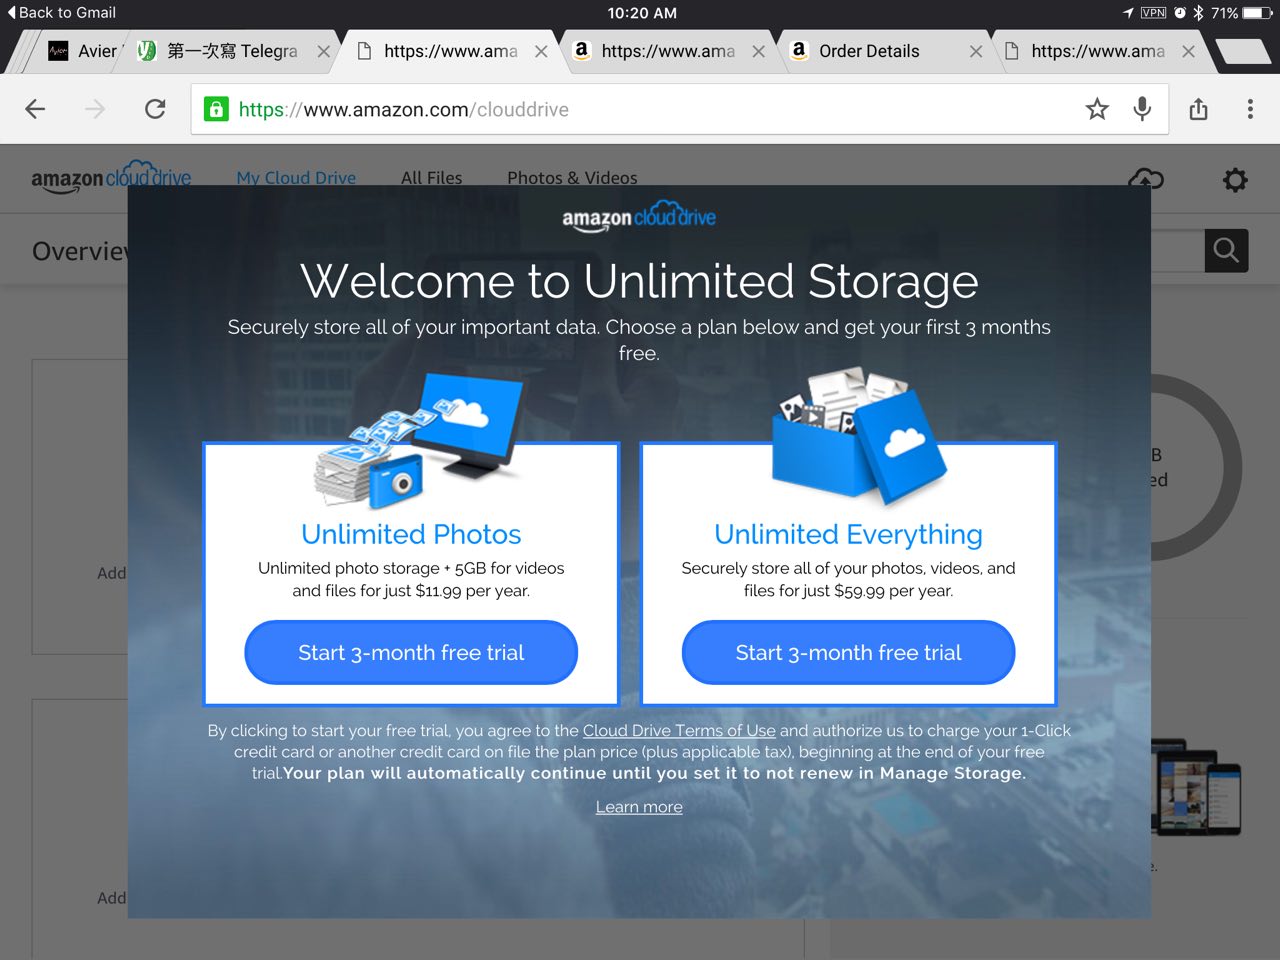1280x960 pixels.
Task: Switch to the Order Details tab
Action: coord(869,51)
